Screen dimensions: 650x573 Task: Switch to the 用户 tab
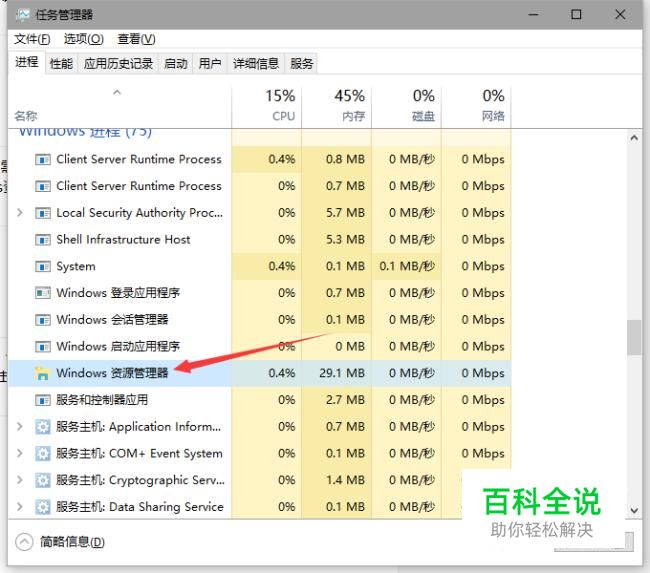[x=210, y=64]
